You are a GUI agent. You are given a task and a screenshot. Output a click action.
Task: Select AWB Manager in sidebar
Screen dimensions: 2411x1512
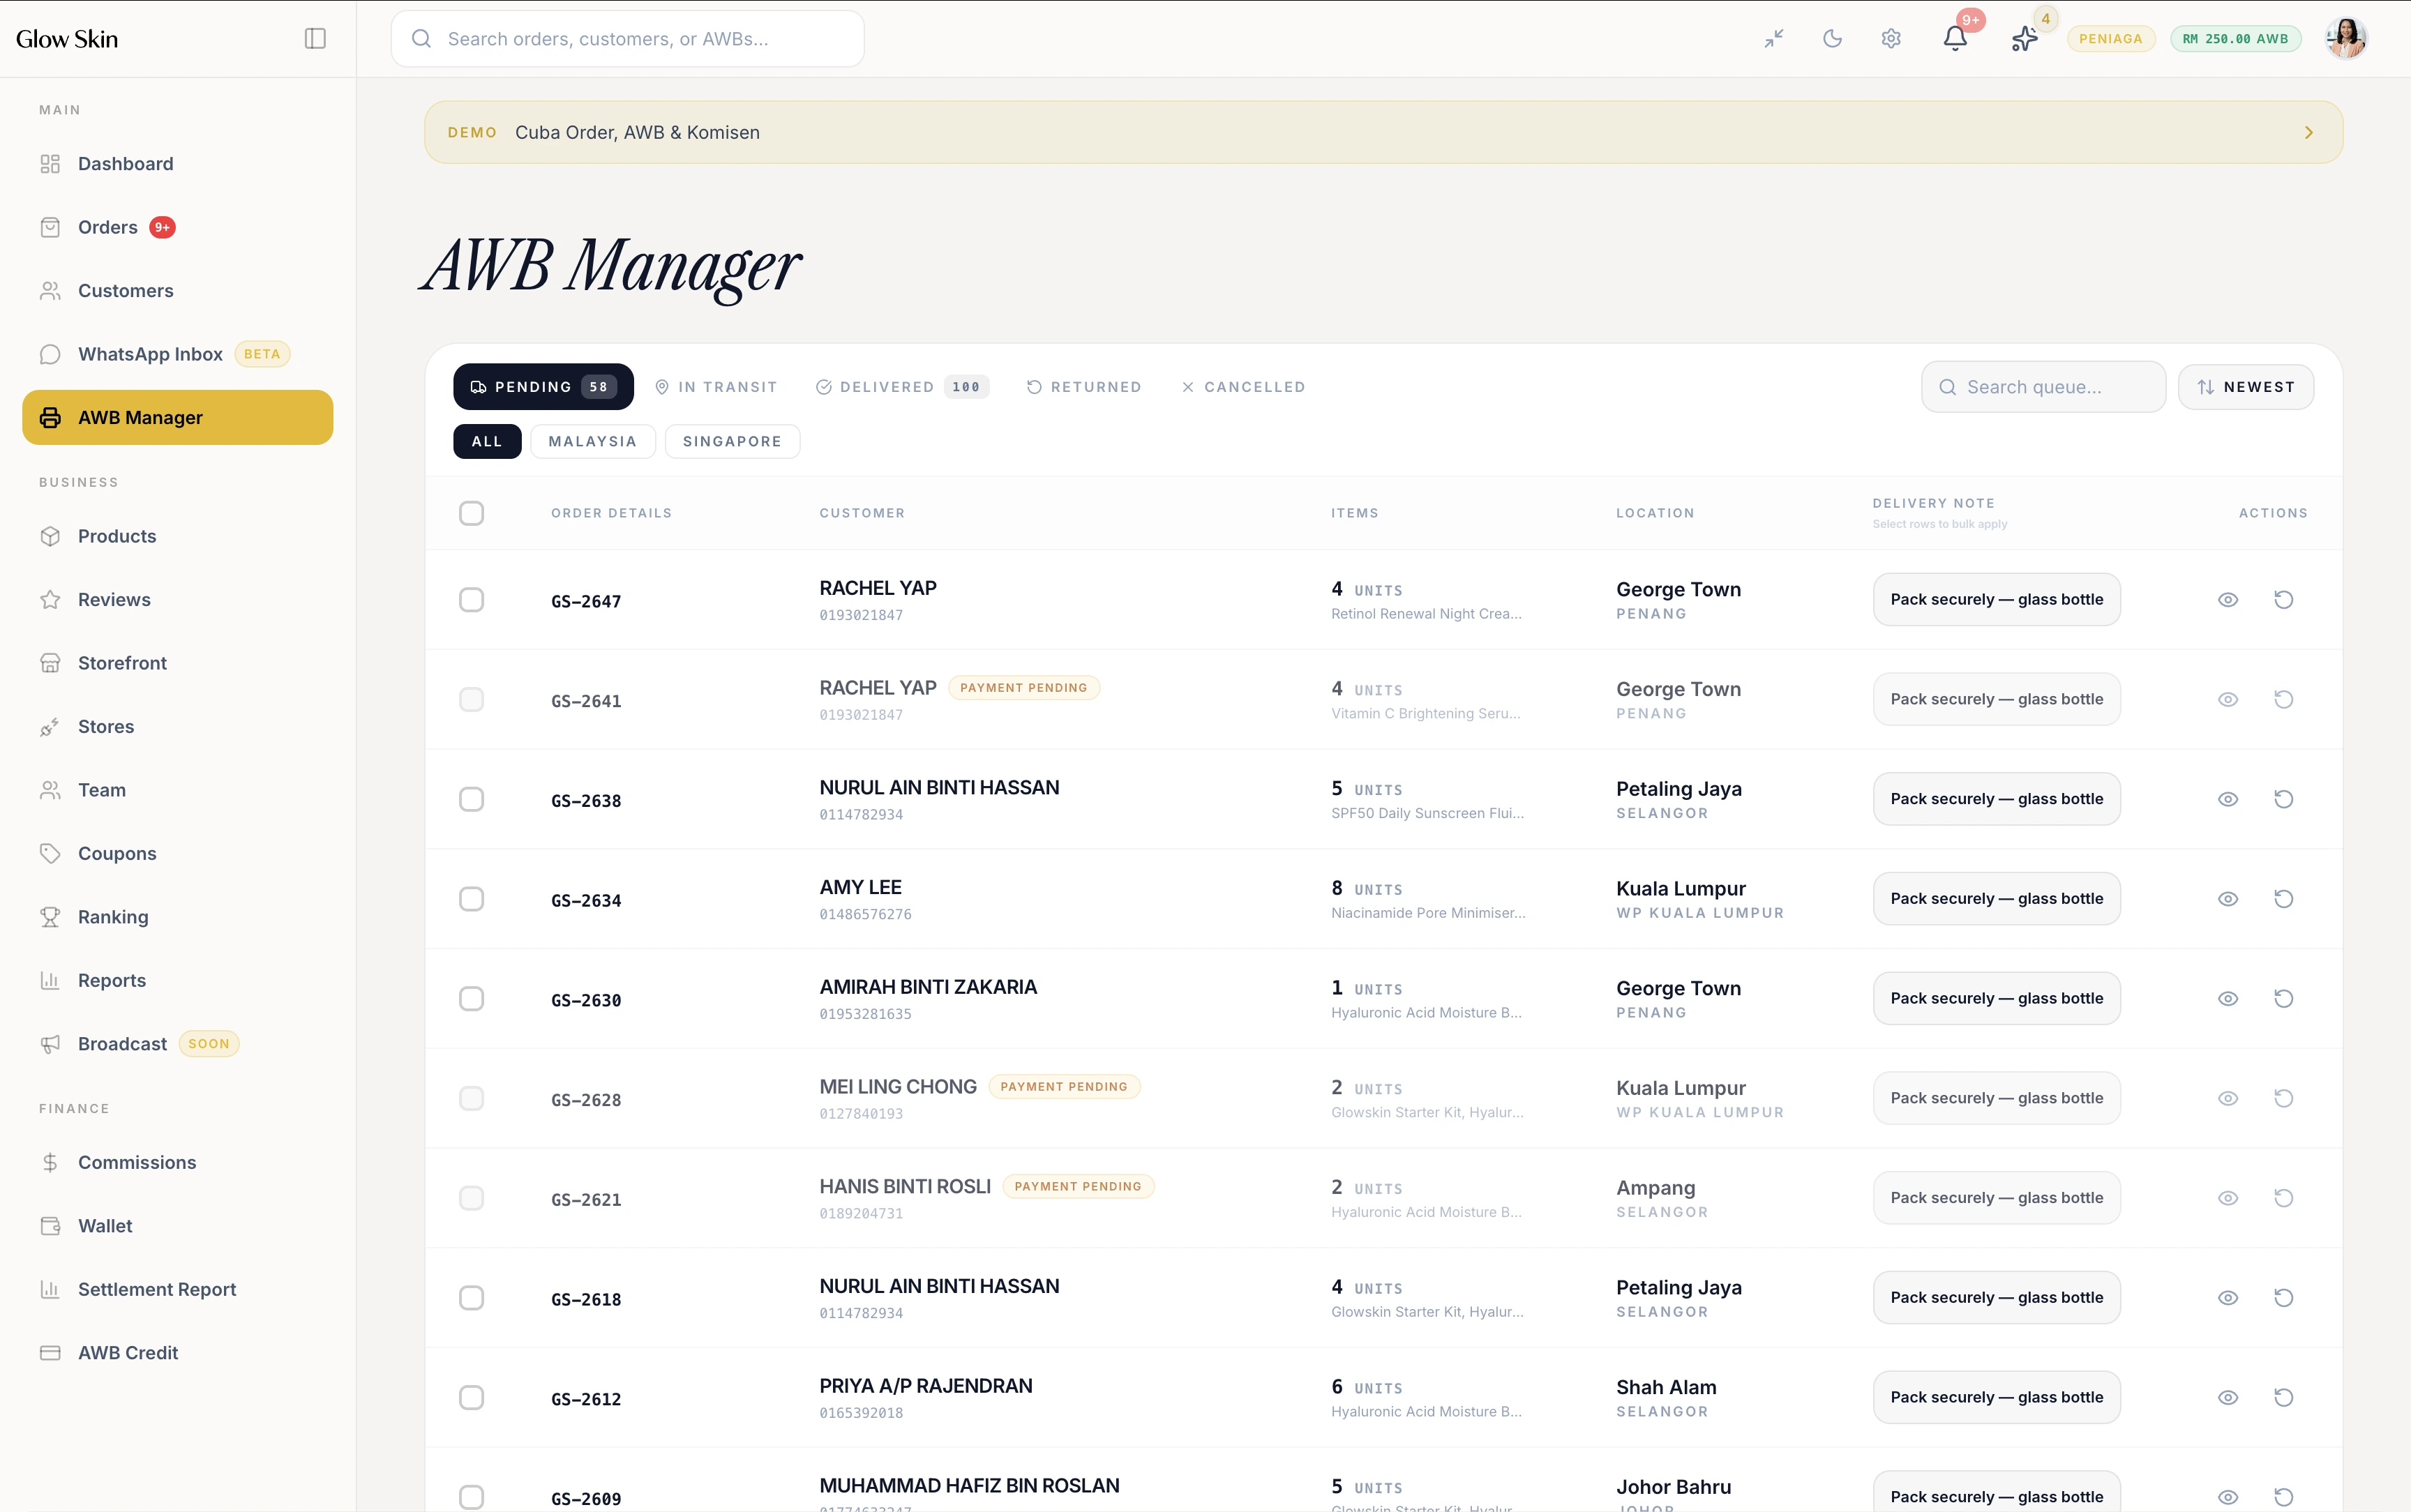[178, 418]
